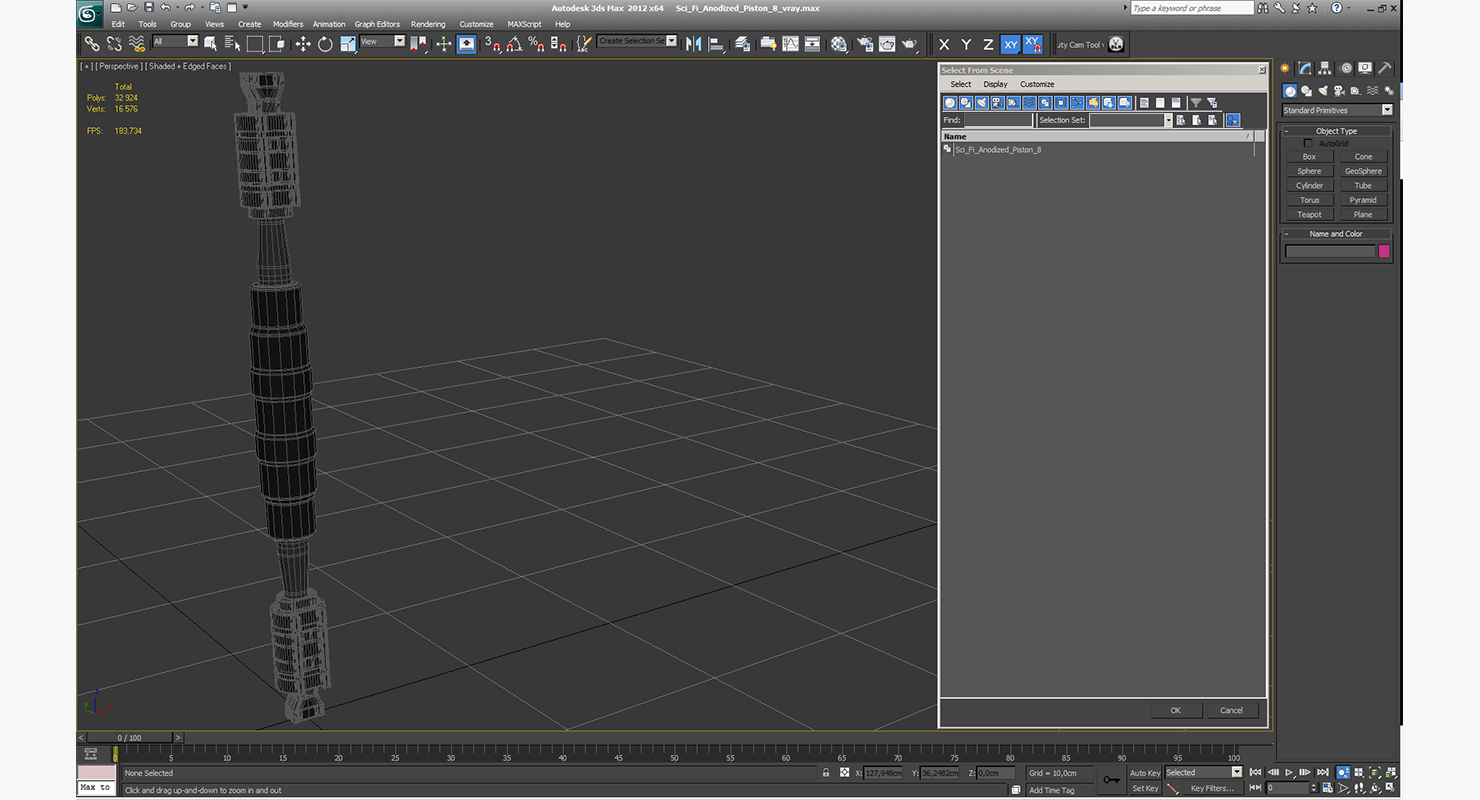Click the Name column header

pos(1096,136)
